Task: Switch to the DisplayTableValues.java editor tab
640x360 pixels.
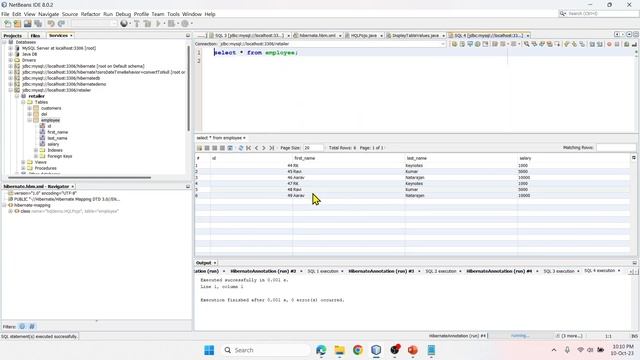Action: tap(415, 36)
